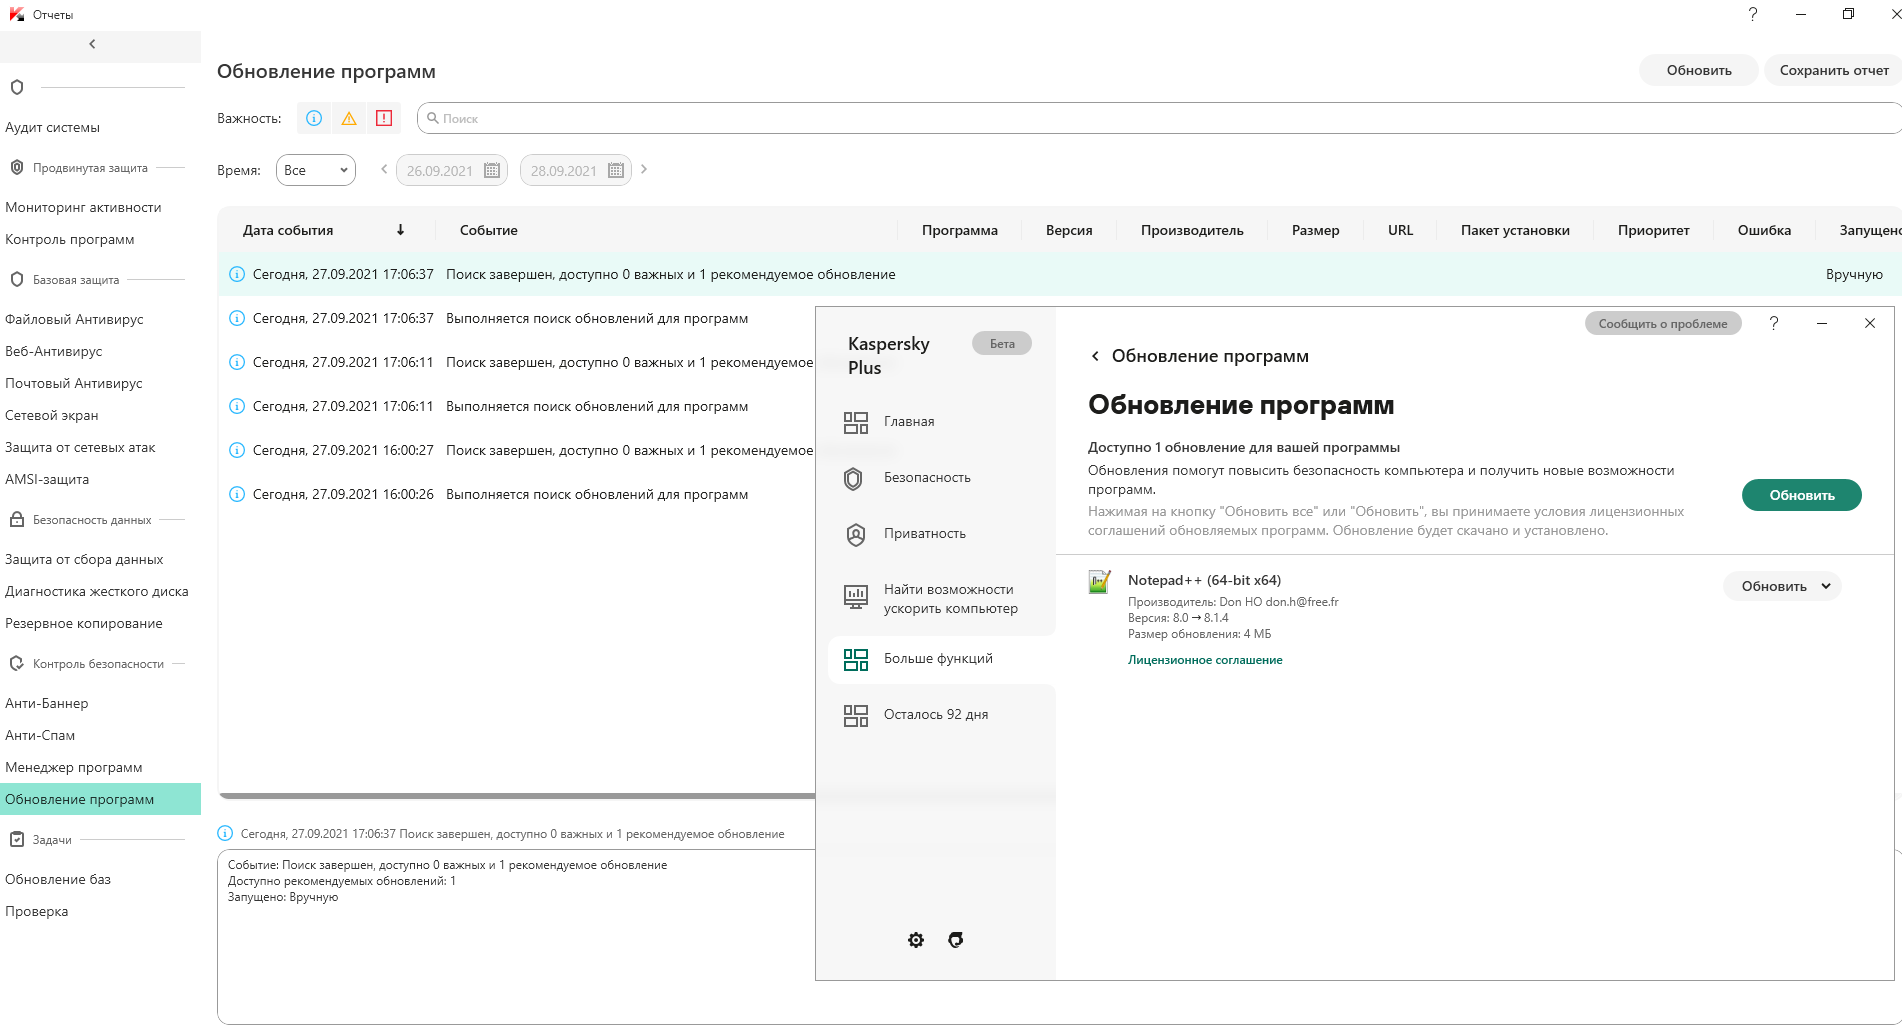1902x1033 pixels.
Task: Click the green Обновить button
Action: tap(1802, 495)
